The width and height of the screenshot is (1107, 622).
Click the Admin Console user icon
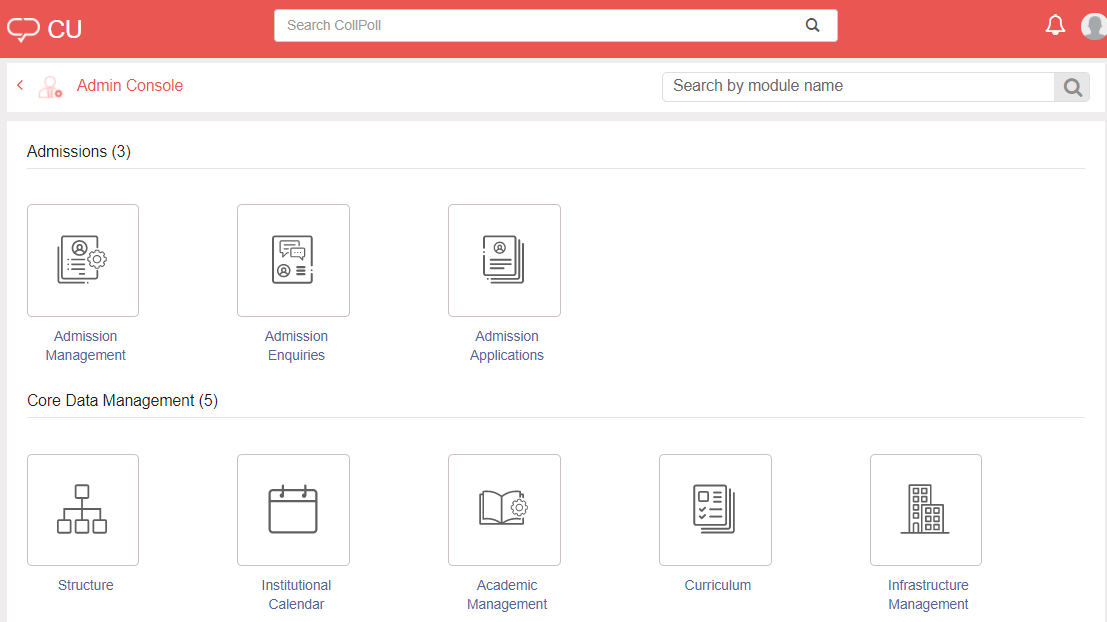pyautogui.click(x=50, y=87)
